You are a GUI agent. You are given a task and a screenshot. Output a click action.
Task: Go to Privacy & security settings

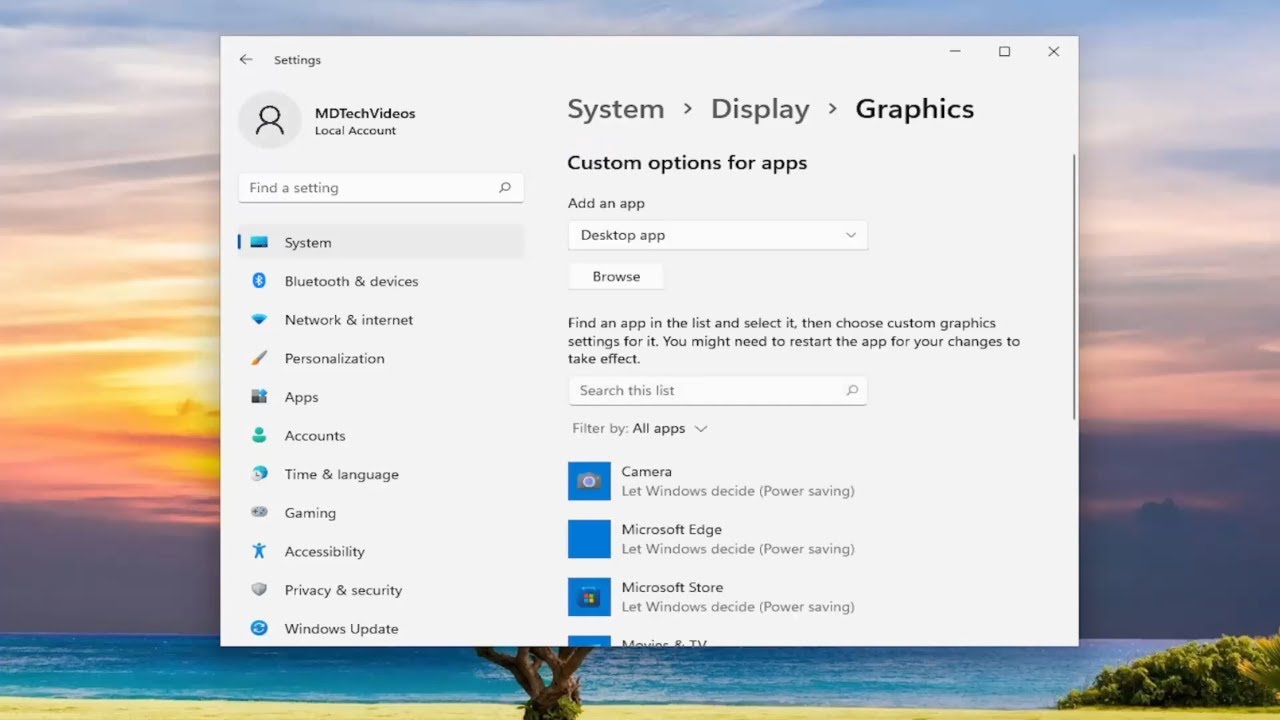click(381, 590)
